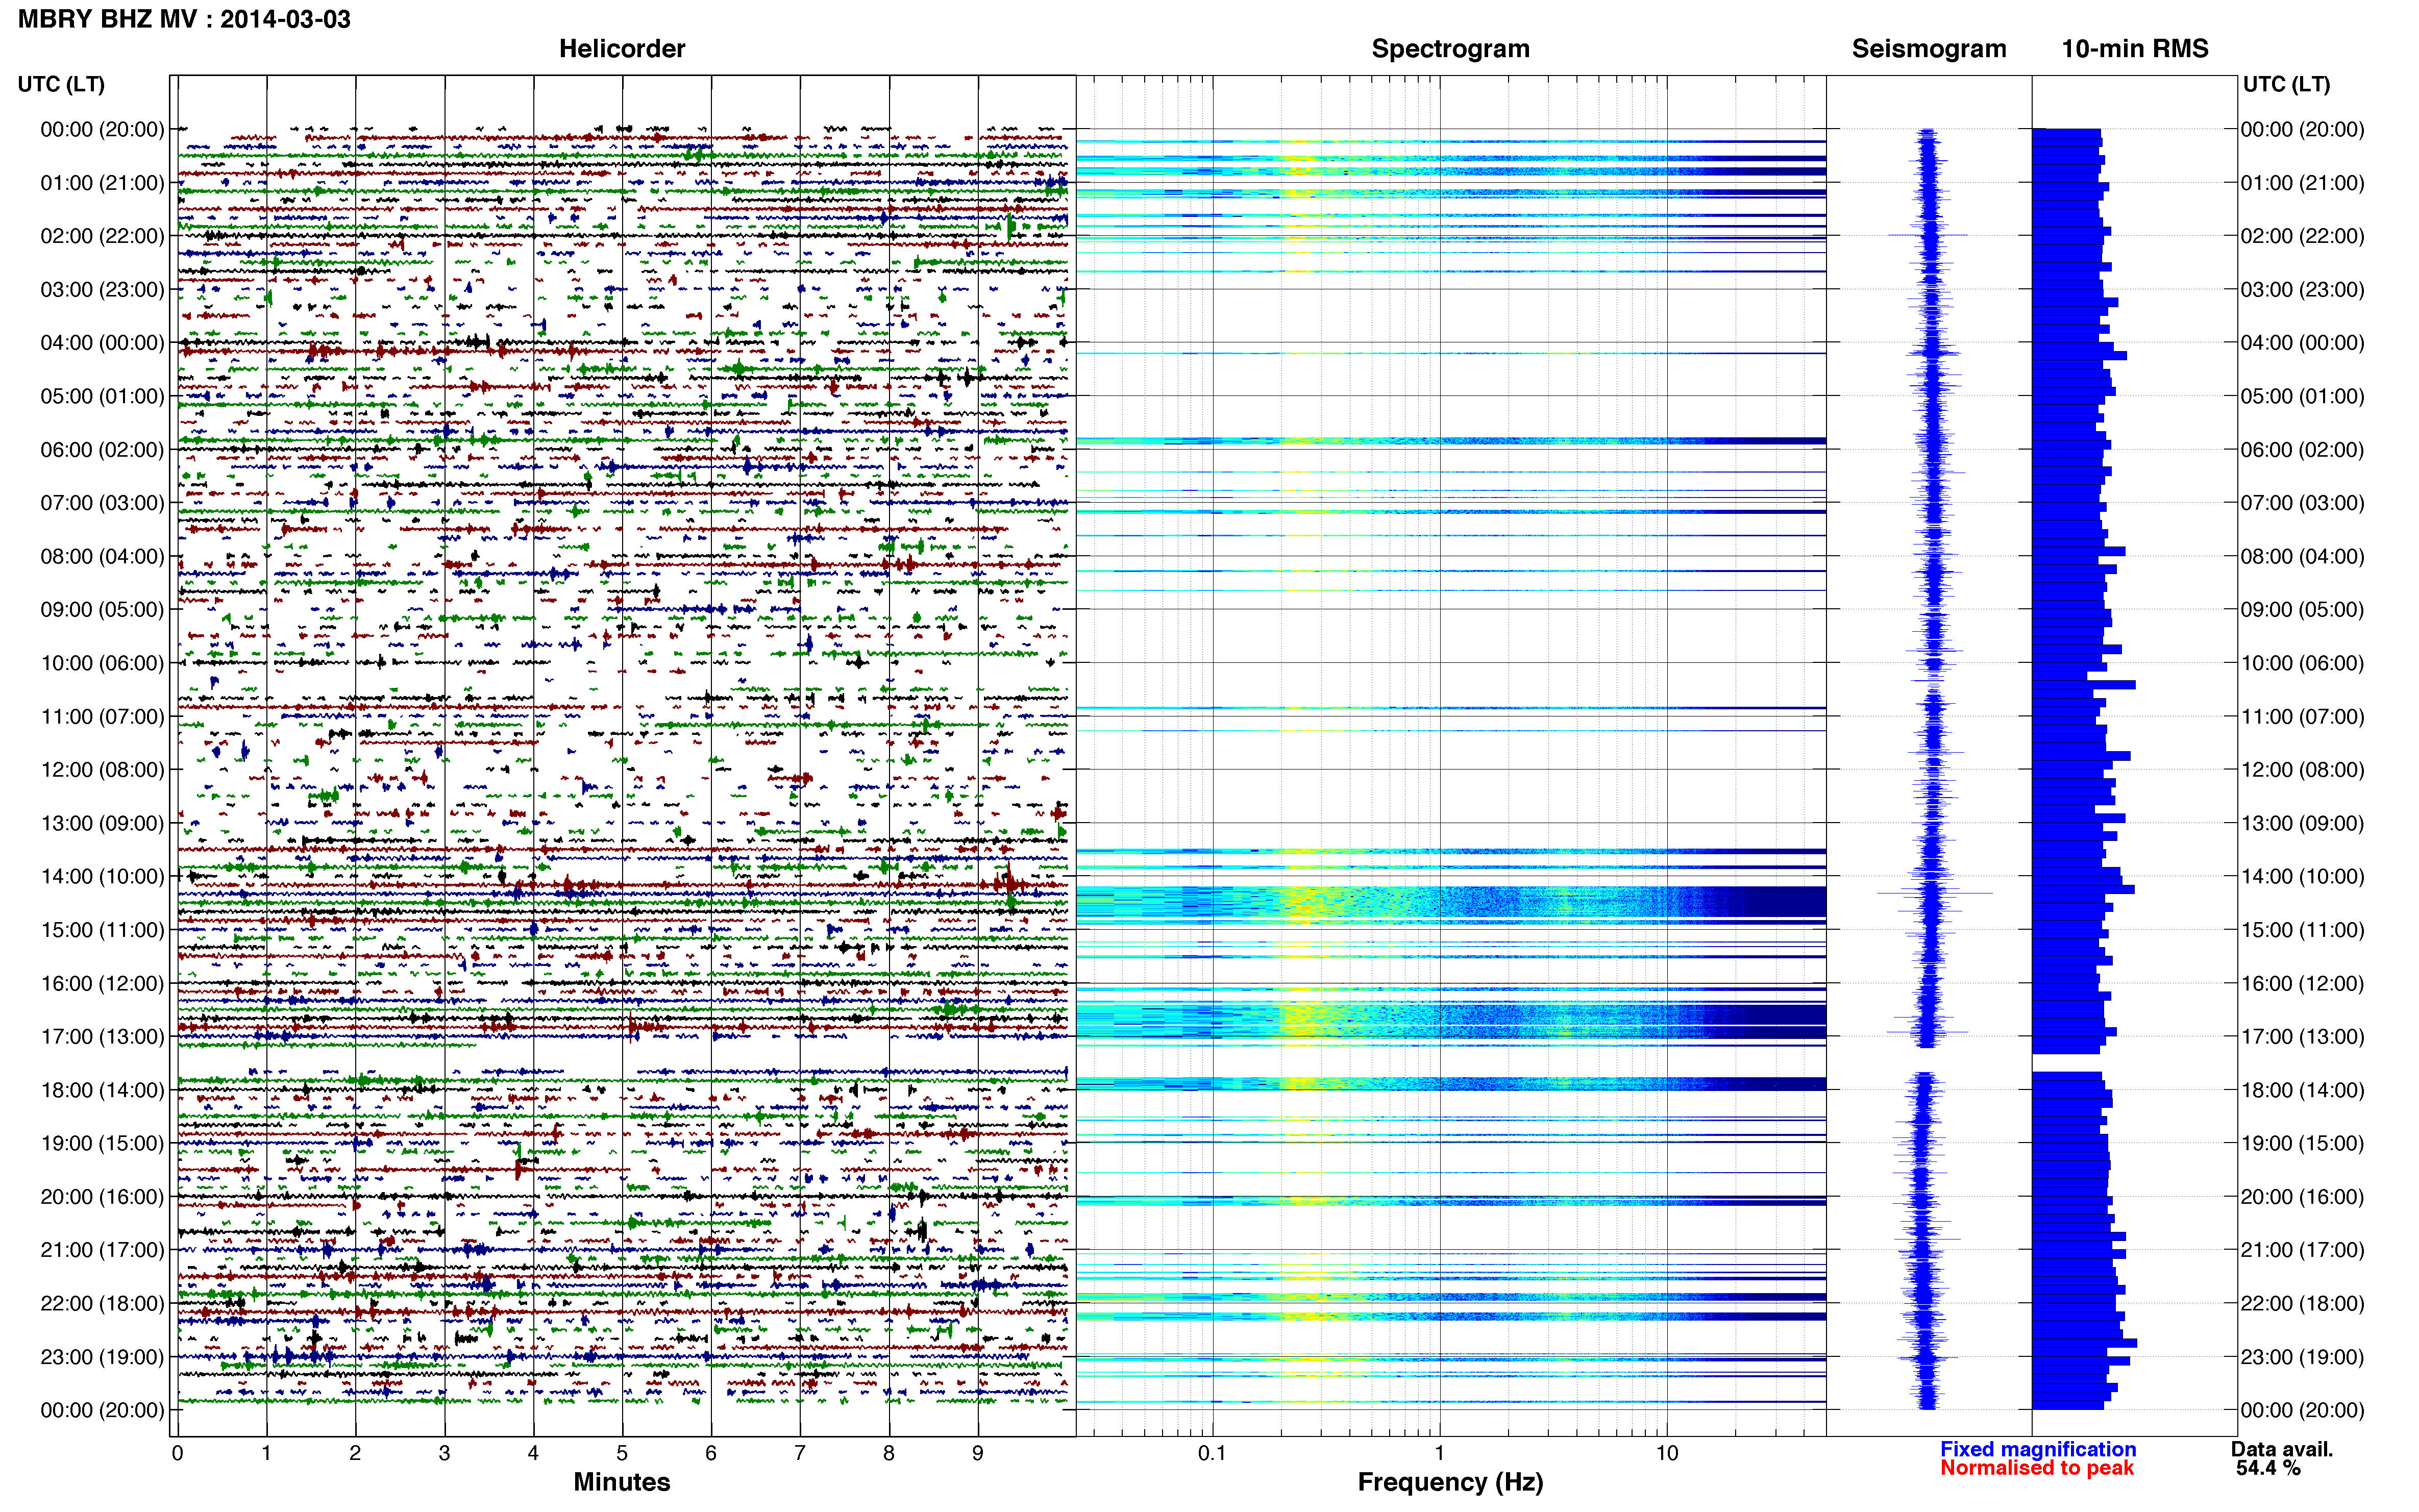This screenshot has width=2419, height=1512.
Task: Click the left '02:00 (22:00)' time label
Action: 102,236
